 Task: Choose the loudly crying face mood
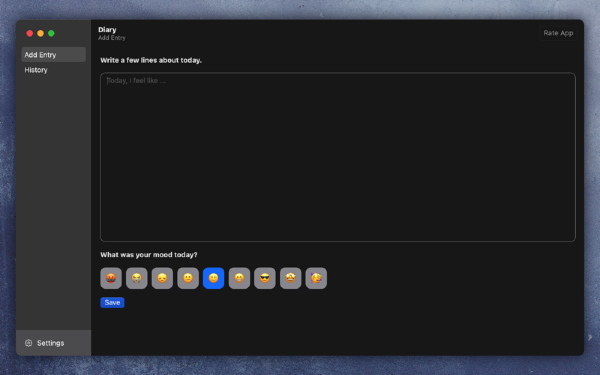pos(137,278)
